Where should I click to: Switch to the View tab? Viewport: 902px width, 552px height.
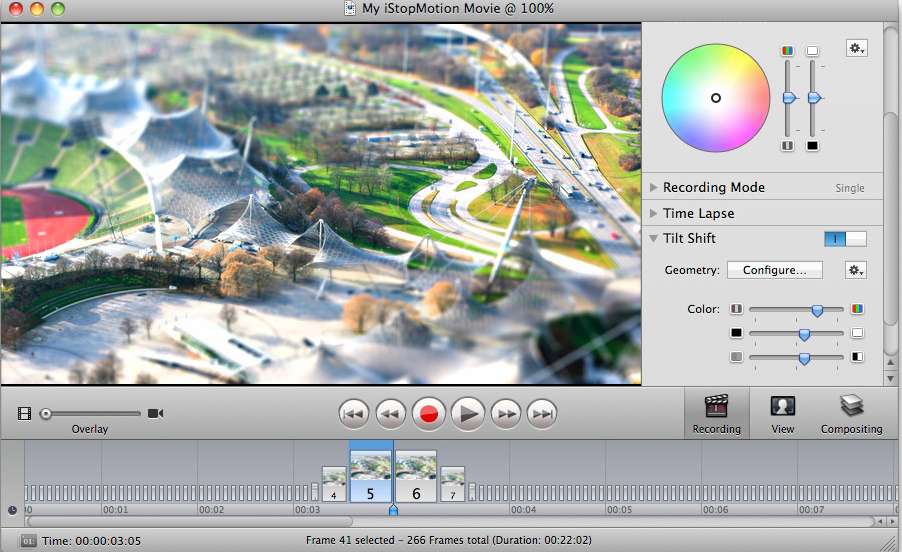(782, 413)
